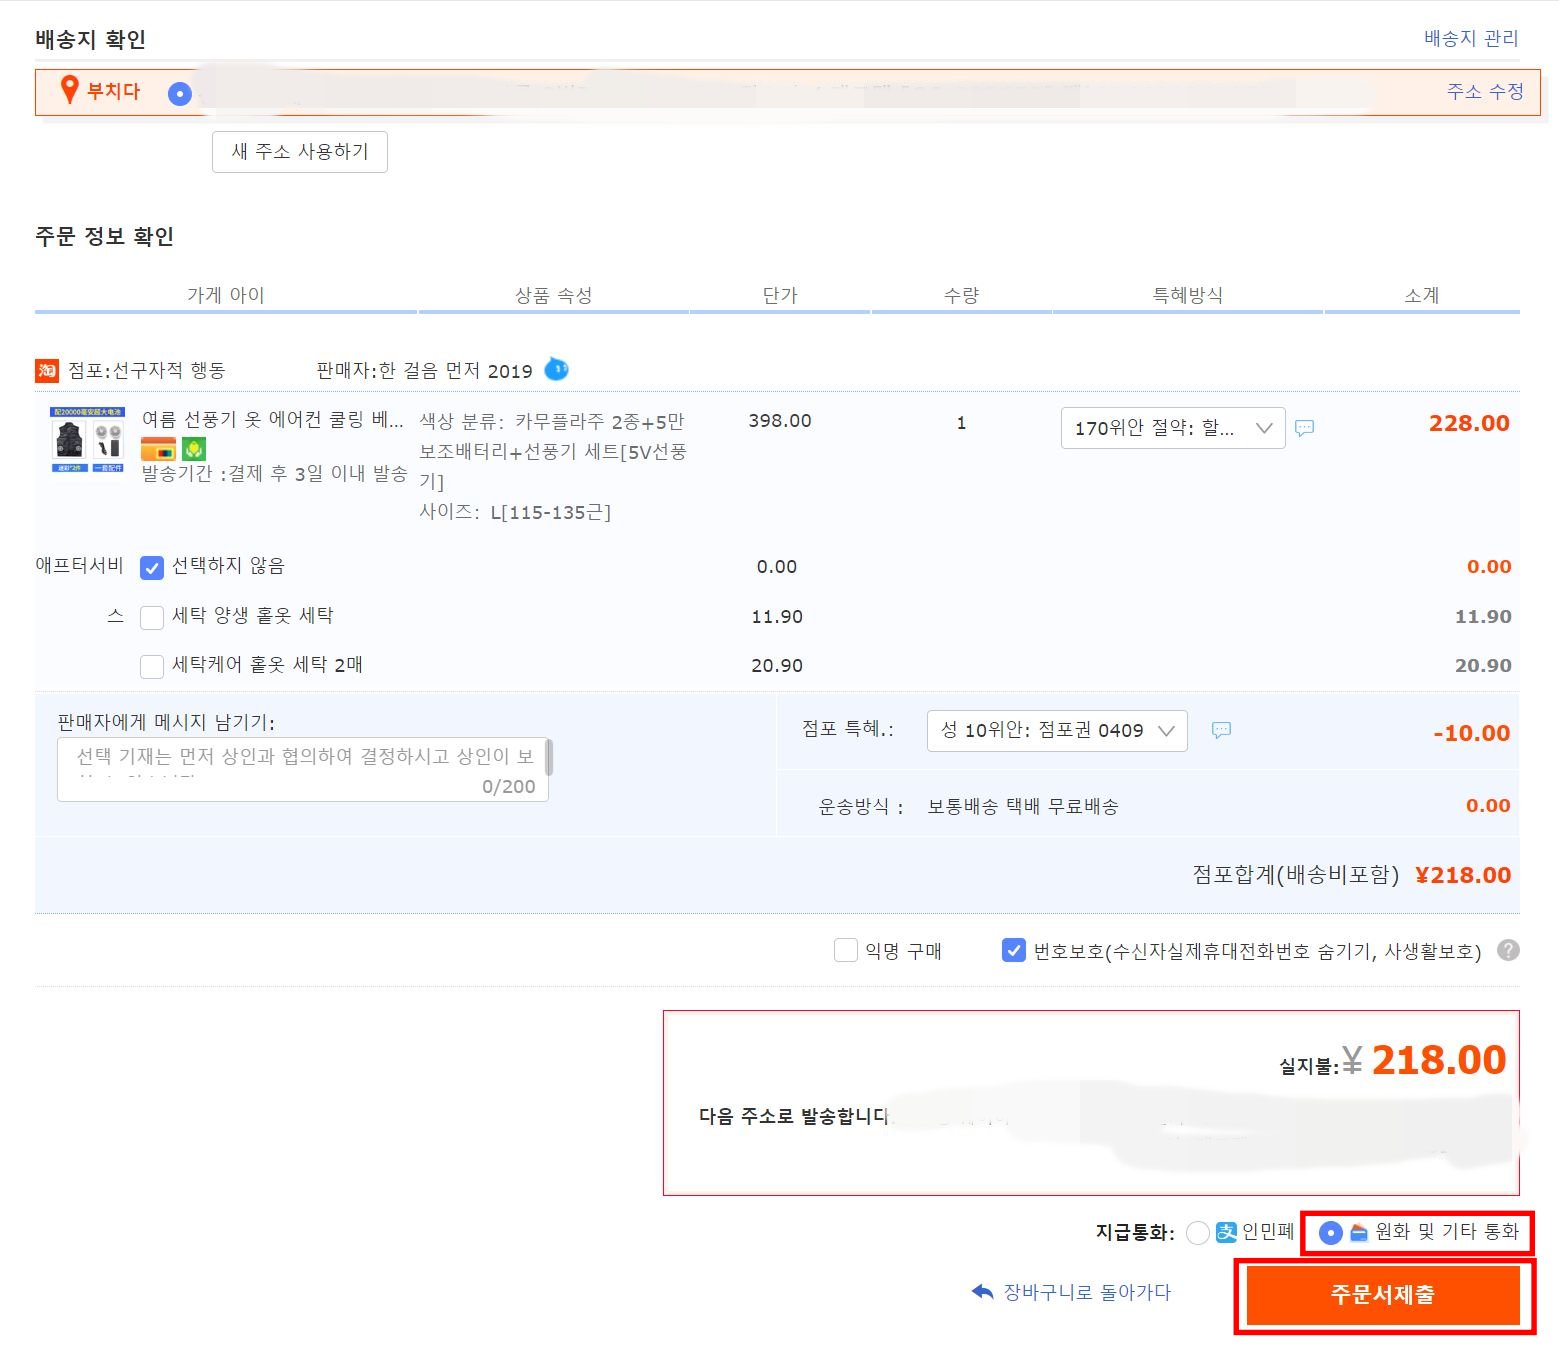The image size is (1559, 1358).
Task: Click the card icon beside 원화 및 기타 통화
Action: pos(1358,1233)
